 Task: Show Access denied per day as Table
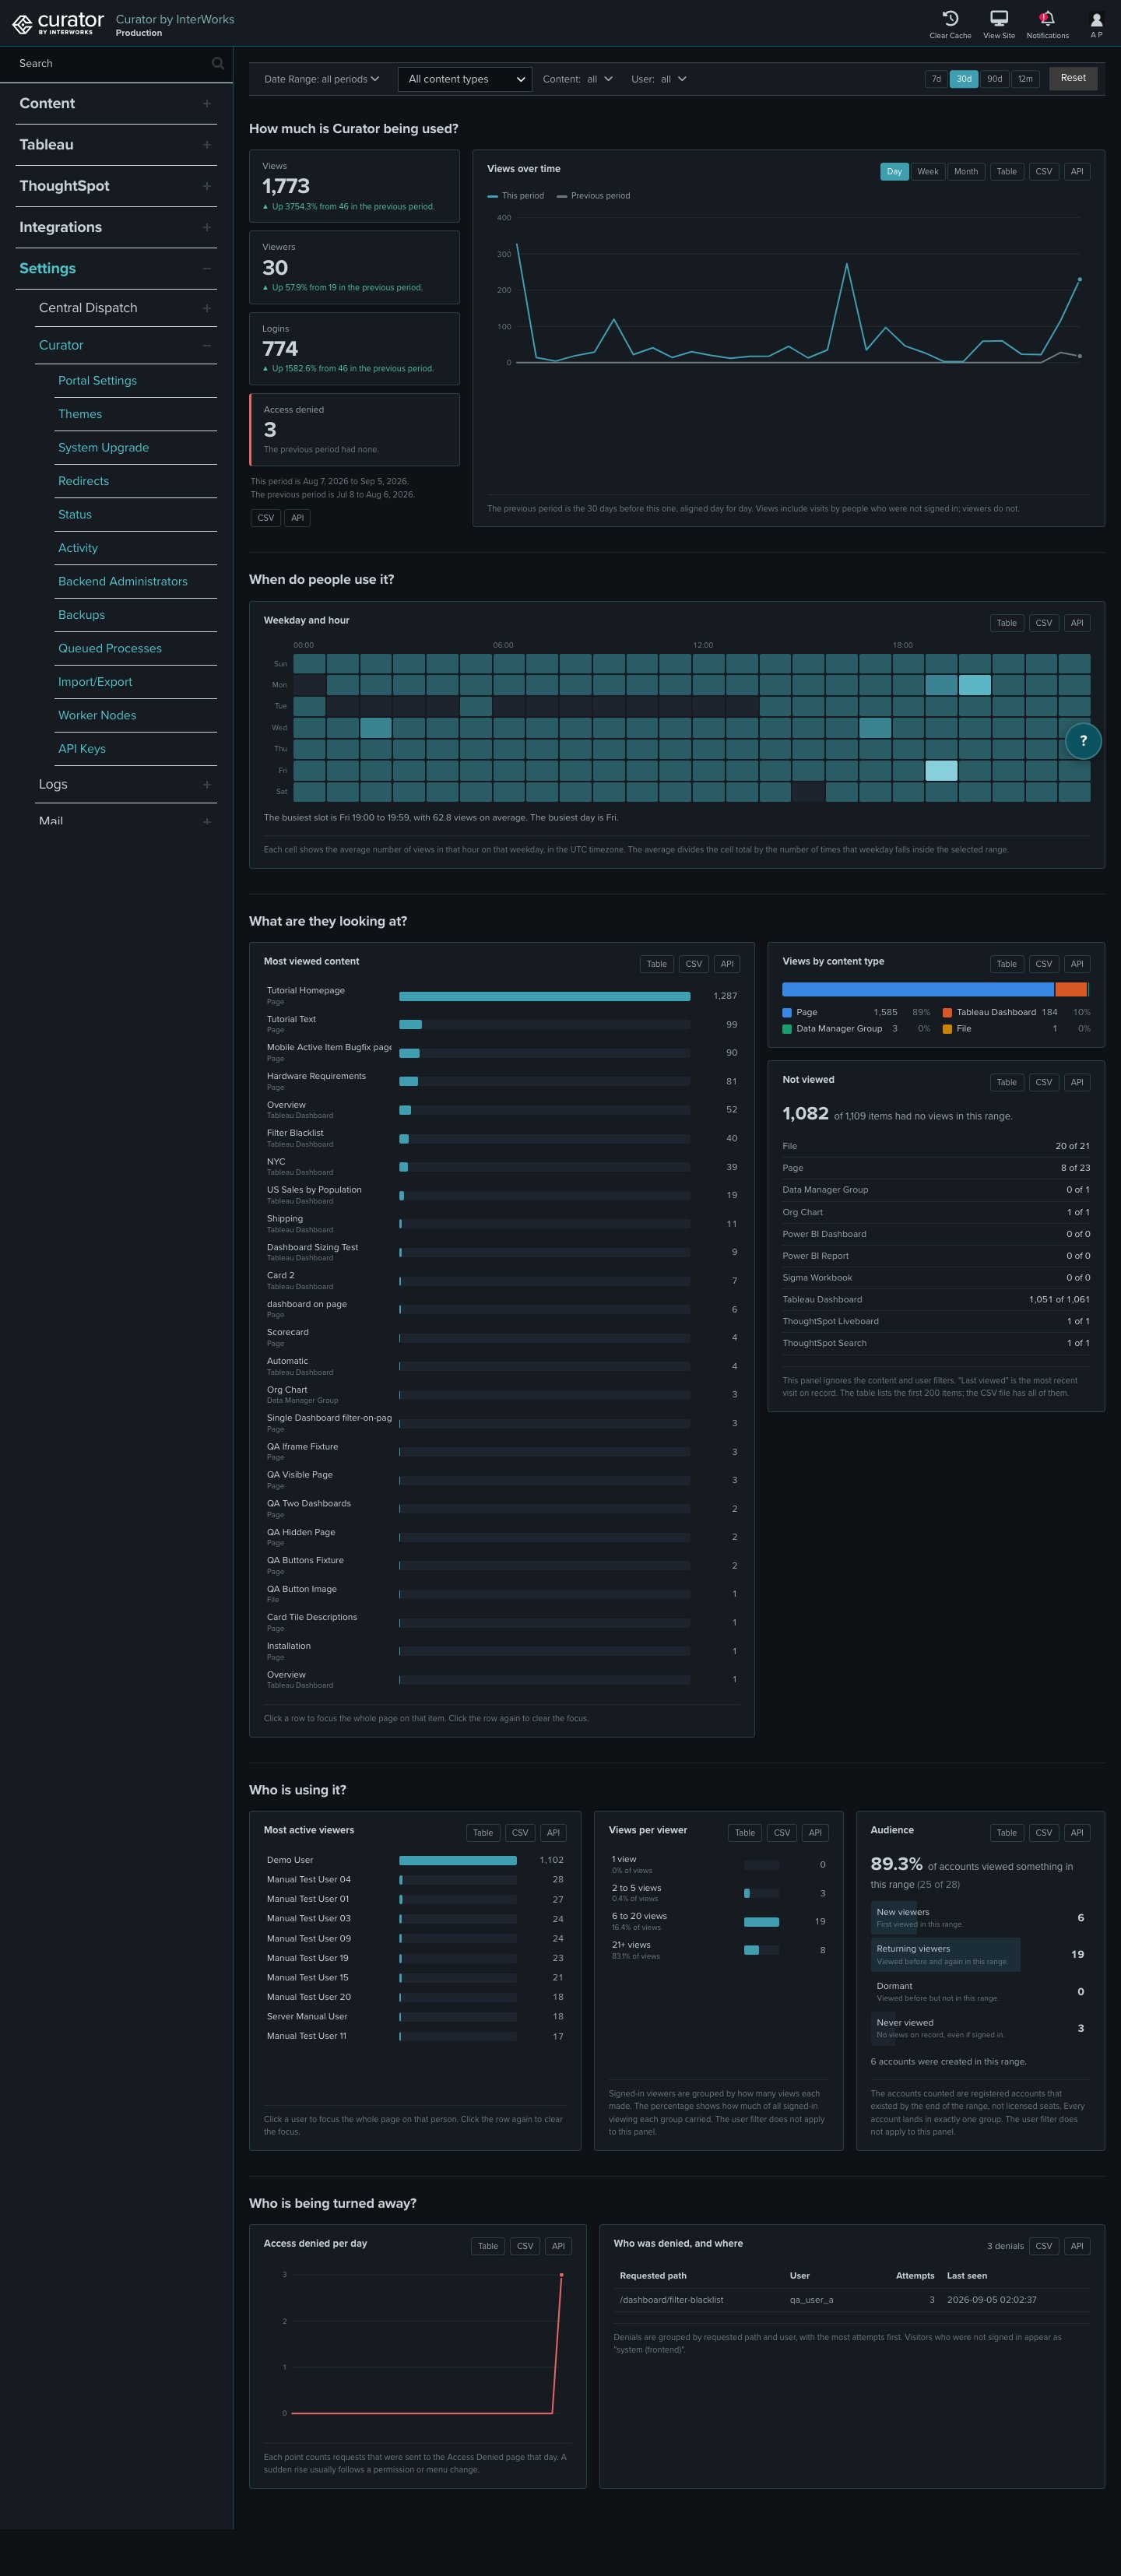[x=488, y=2246]
